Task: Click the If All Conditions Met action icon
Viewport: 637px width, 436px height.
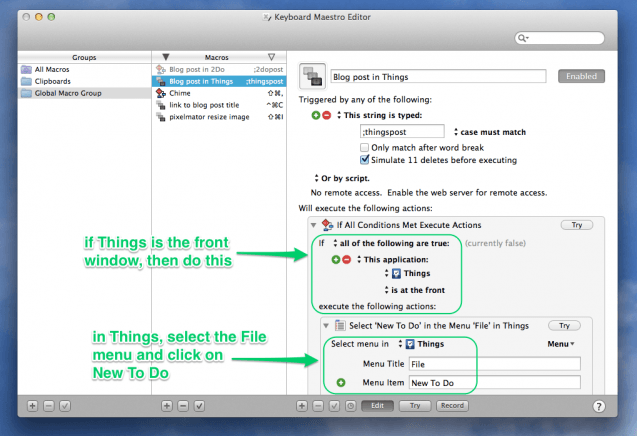Action: pos(327,225)
